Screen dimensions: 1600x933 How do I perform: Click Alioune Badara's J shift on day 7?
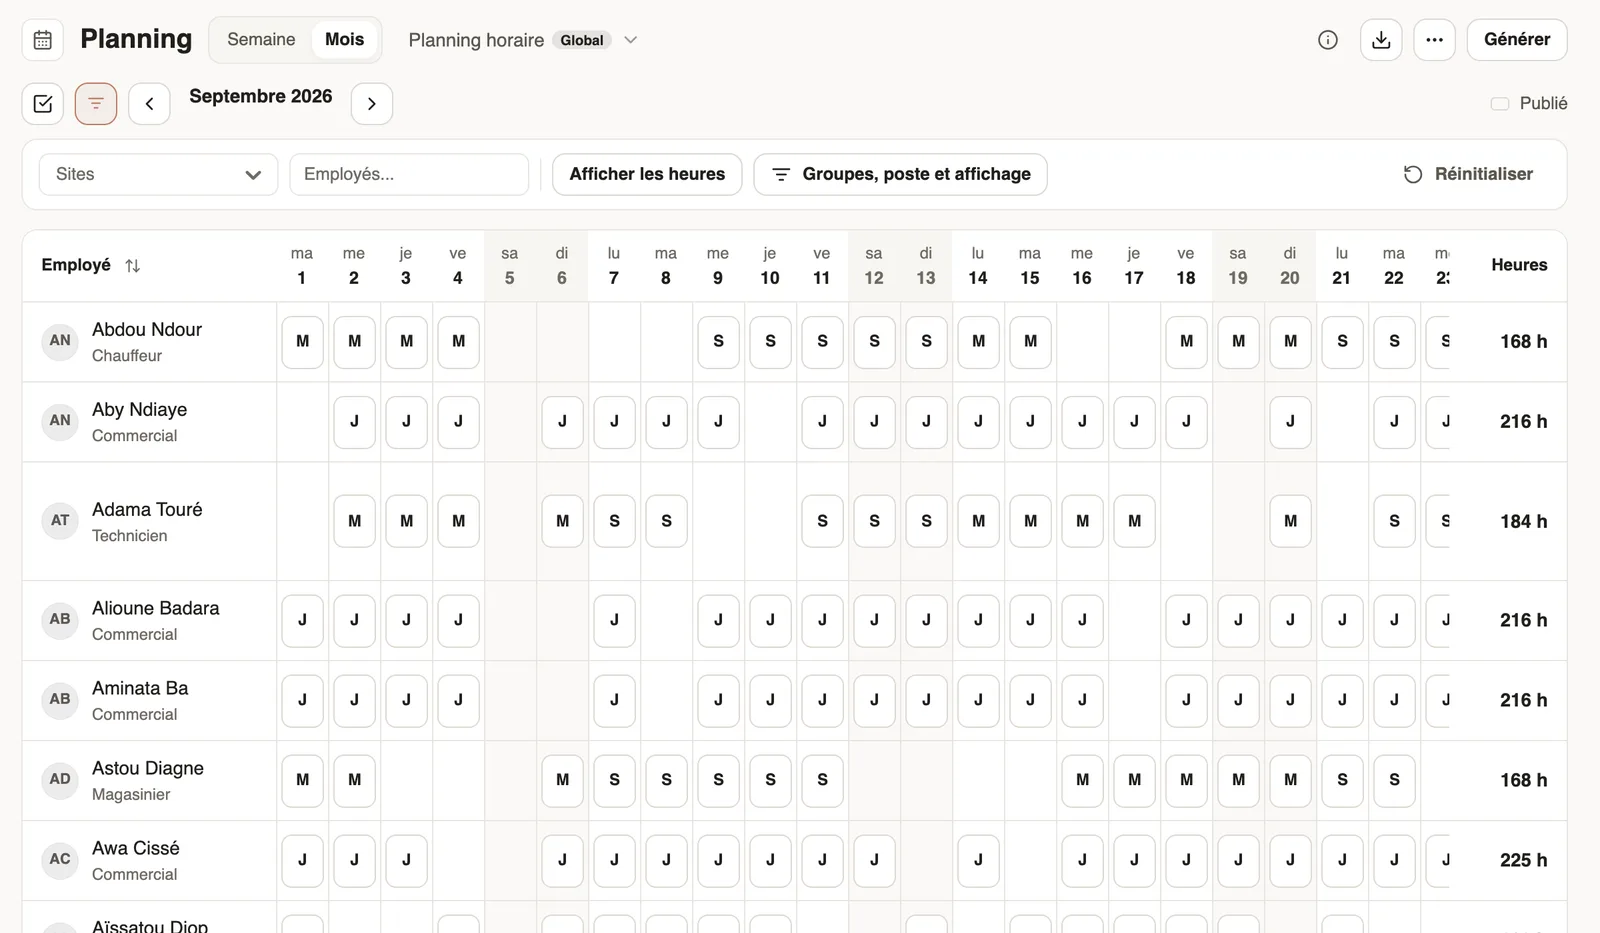[x=614, y=620]
